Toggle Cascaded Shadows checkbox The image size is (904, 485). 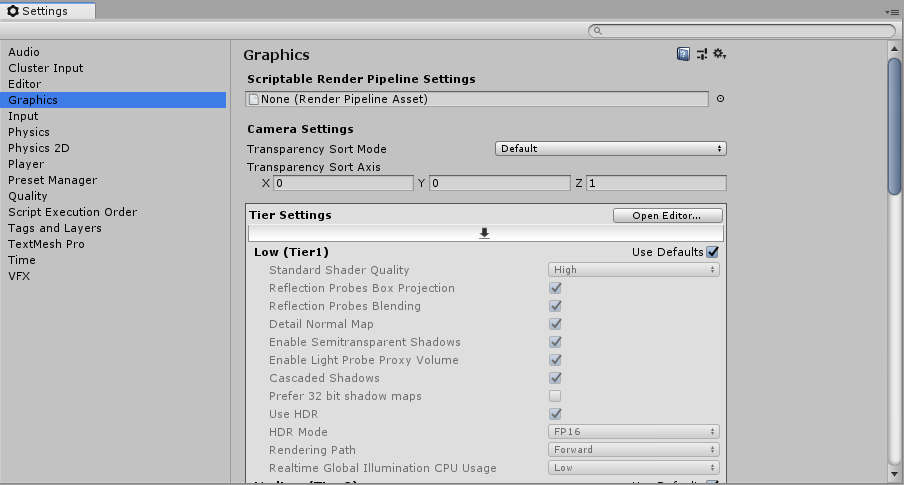(555, 378)
